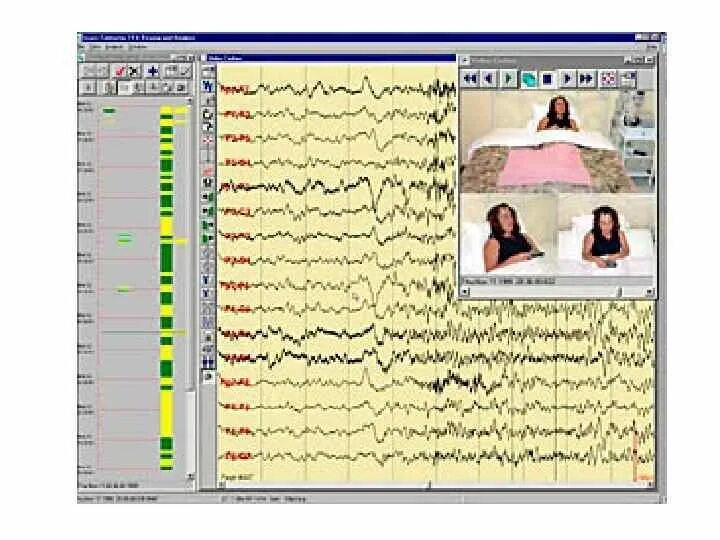Click the topmost icon in the EEG vertical toolbar

[208, 71]
